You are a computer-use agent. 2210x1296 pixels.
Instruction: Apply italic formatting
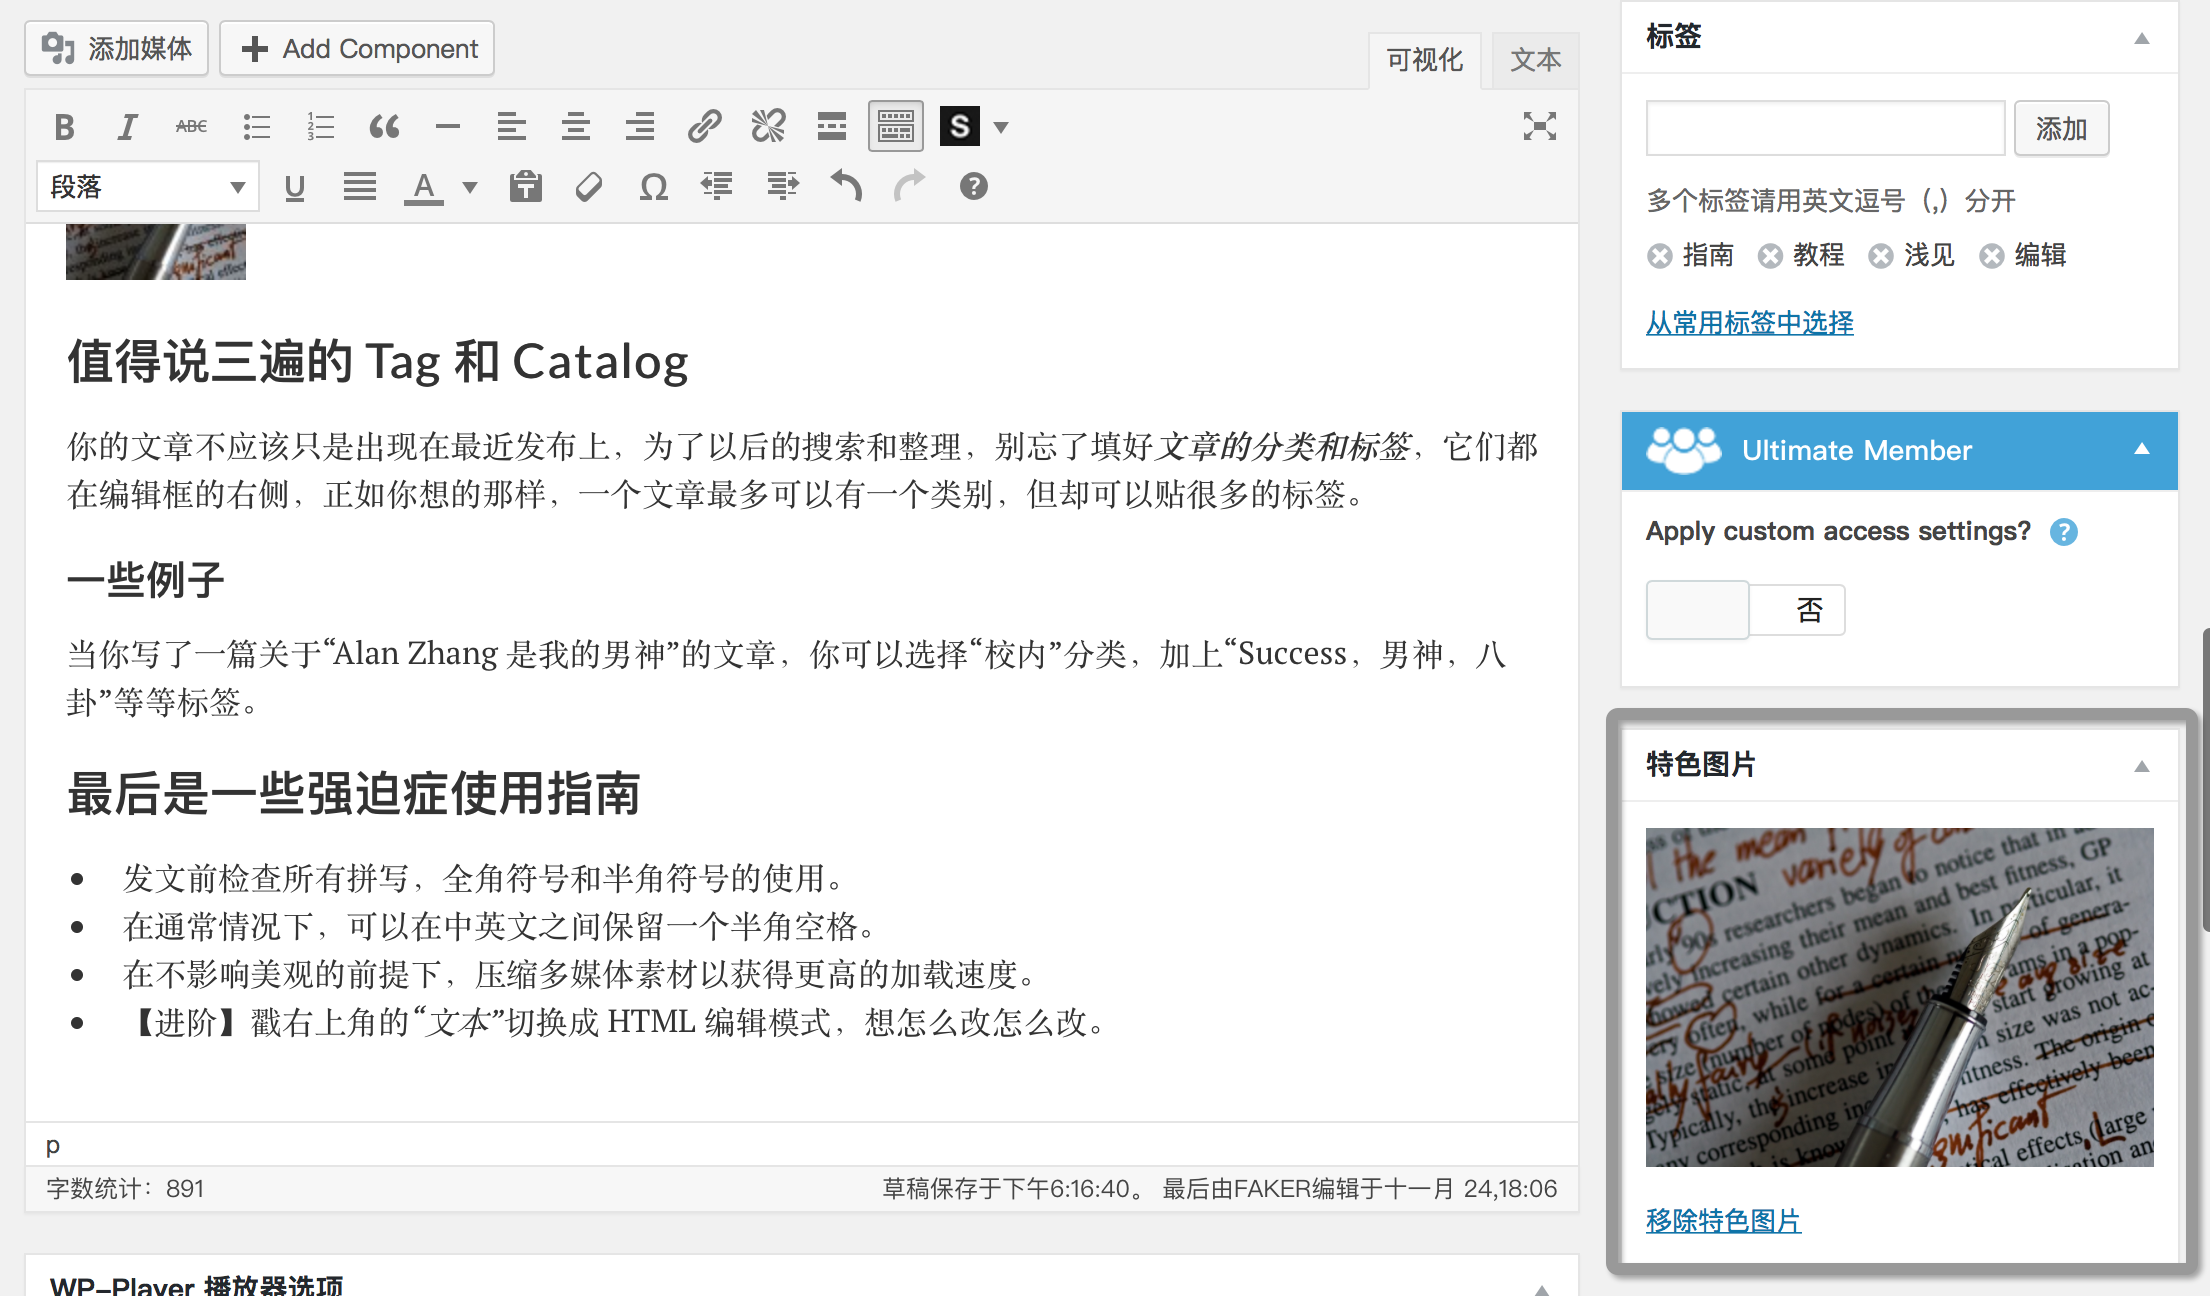[x=127, y=127]
